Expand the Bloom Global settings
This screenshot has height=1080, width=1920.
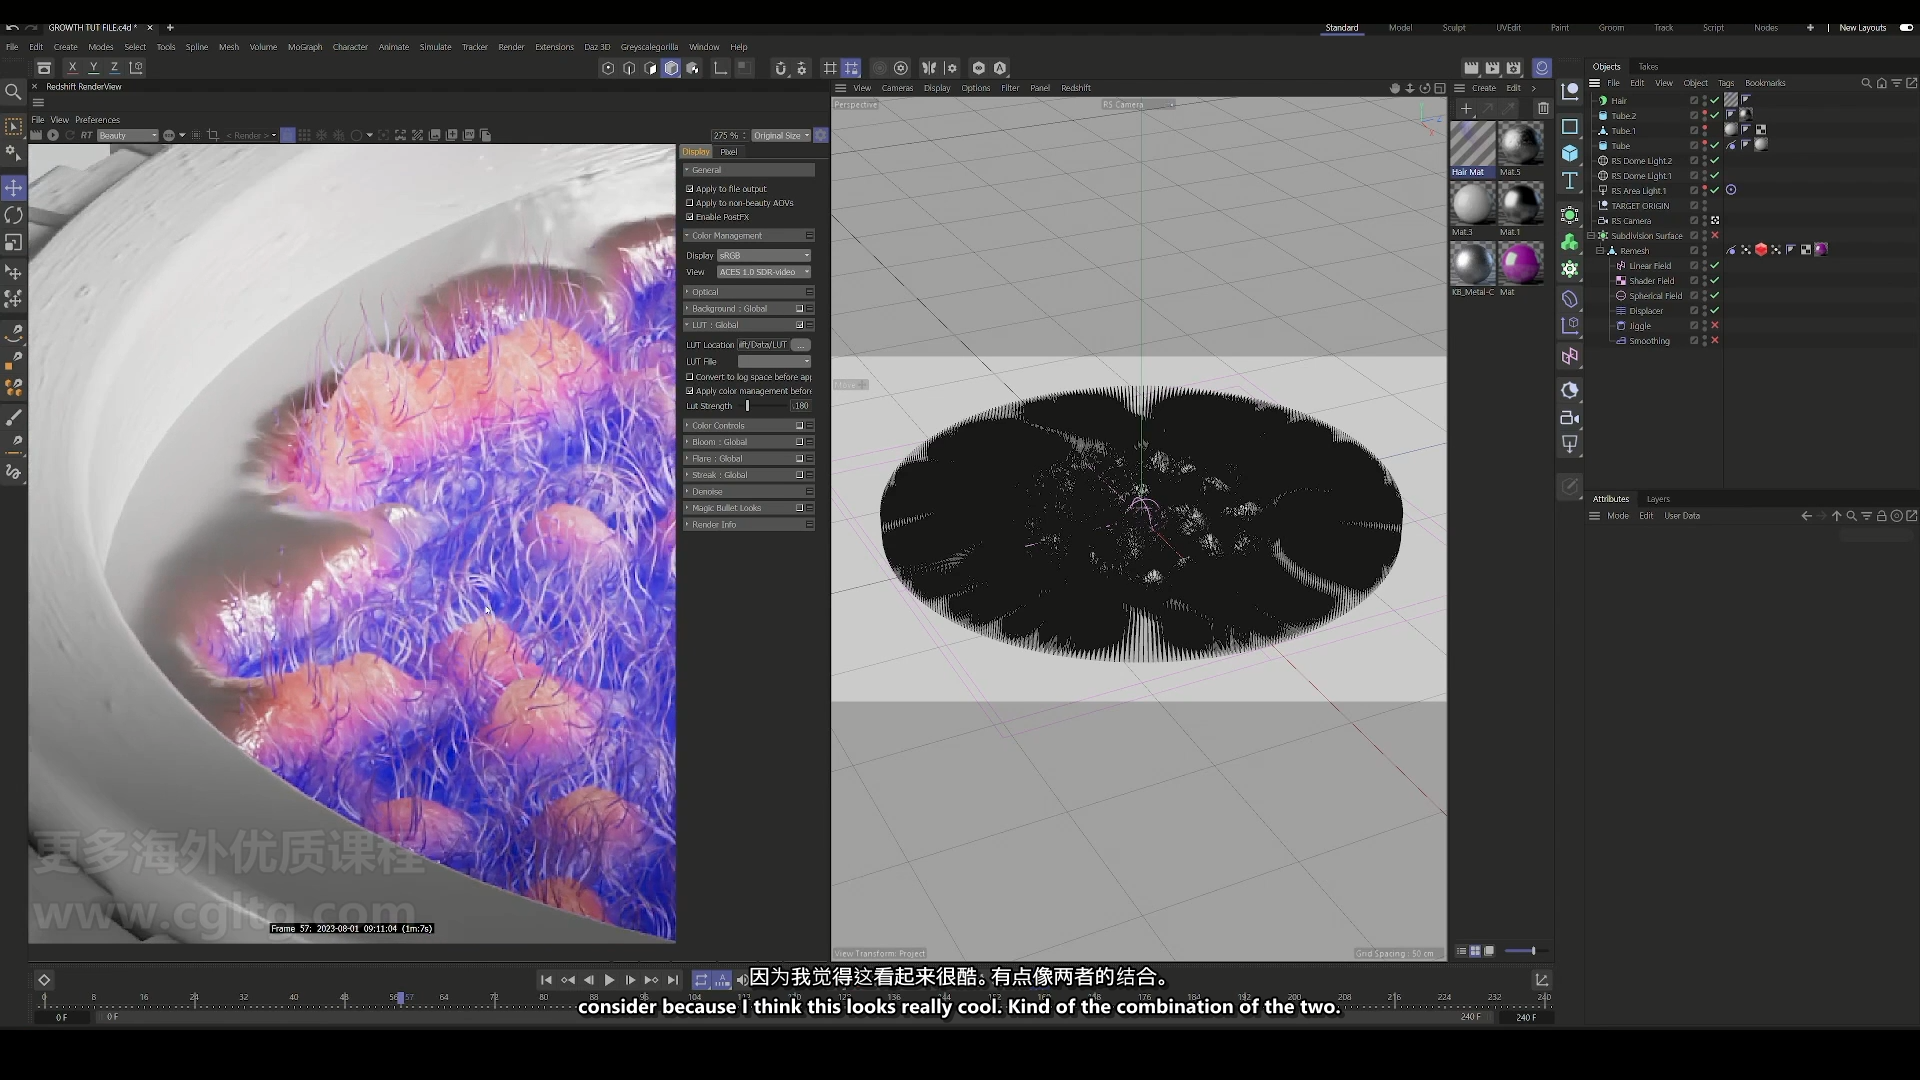coord(688,442)
